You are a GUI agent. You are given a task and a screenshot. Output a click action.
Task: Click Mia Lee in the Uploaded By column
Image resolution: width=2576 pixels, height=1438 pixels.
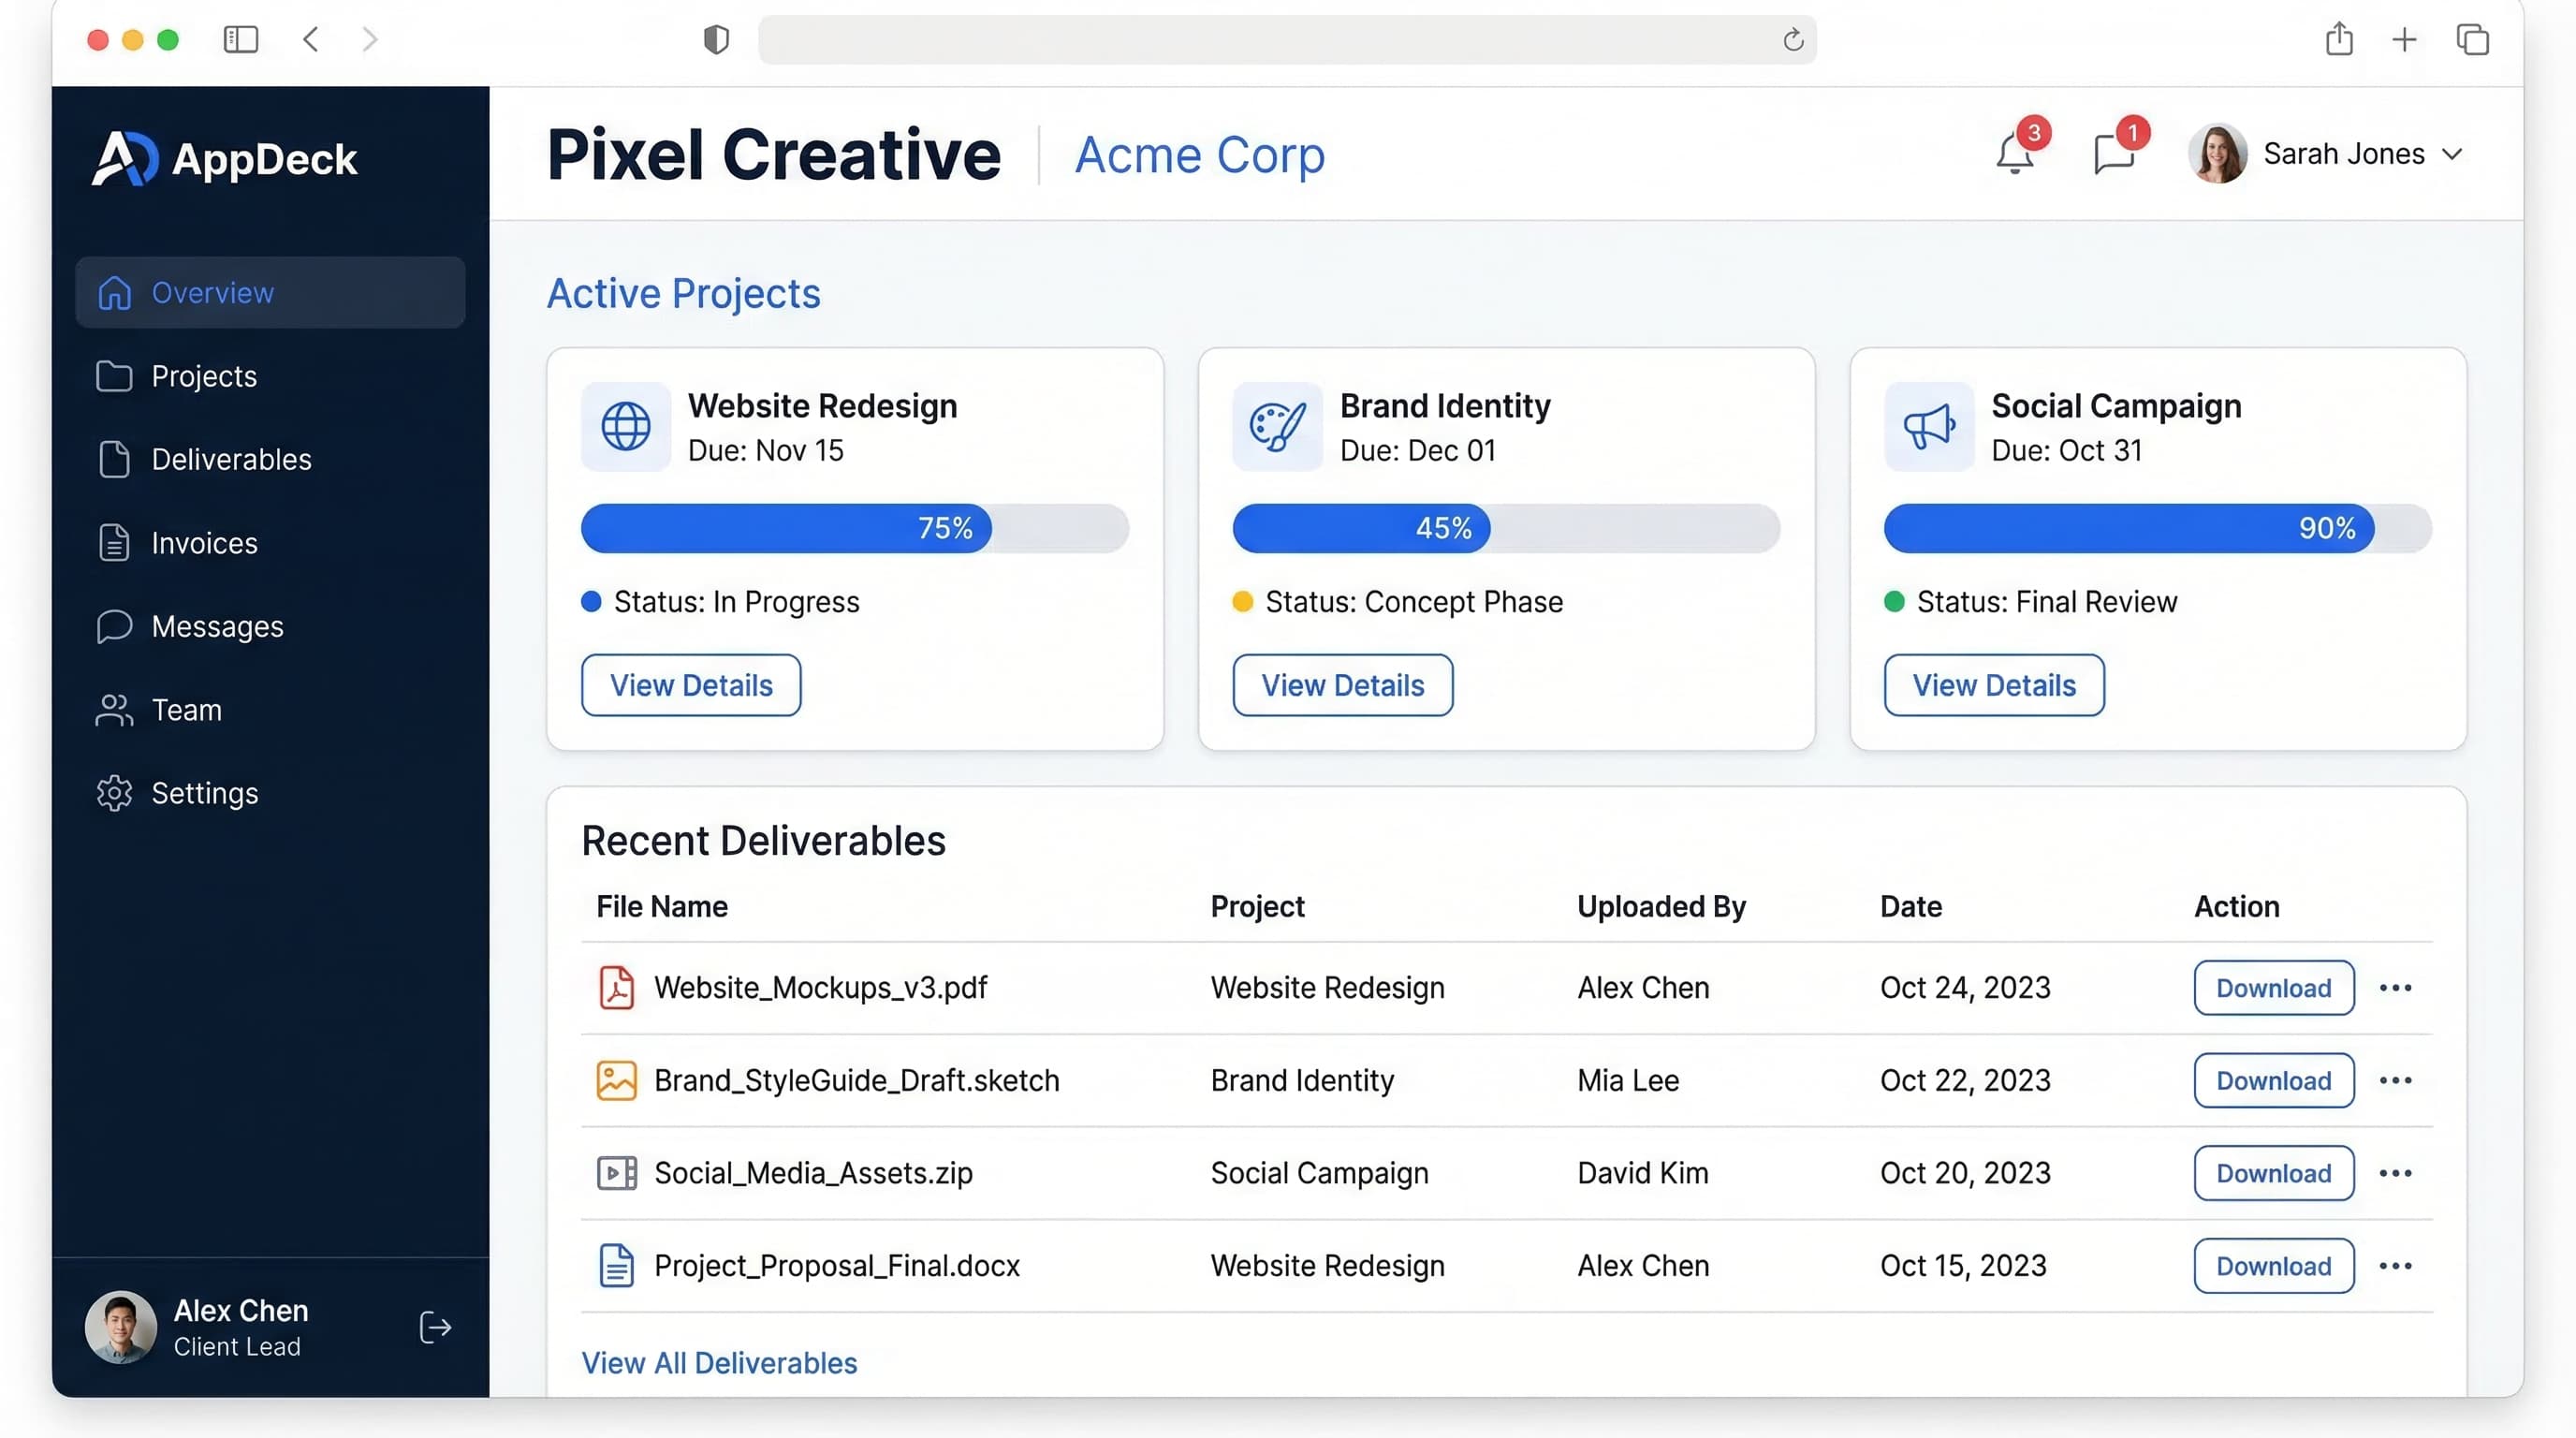1628,1080
